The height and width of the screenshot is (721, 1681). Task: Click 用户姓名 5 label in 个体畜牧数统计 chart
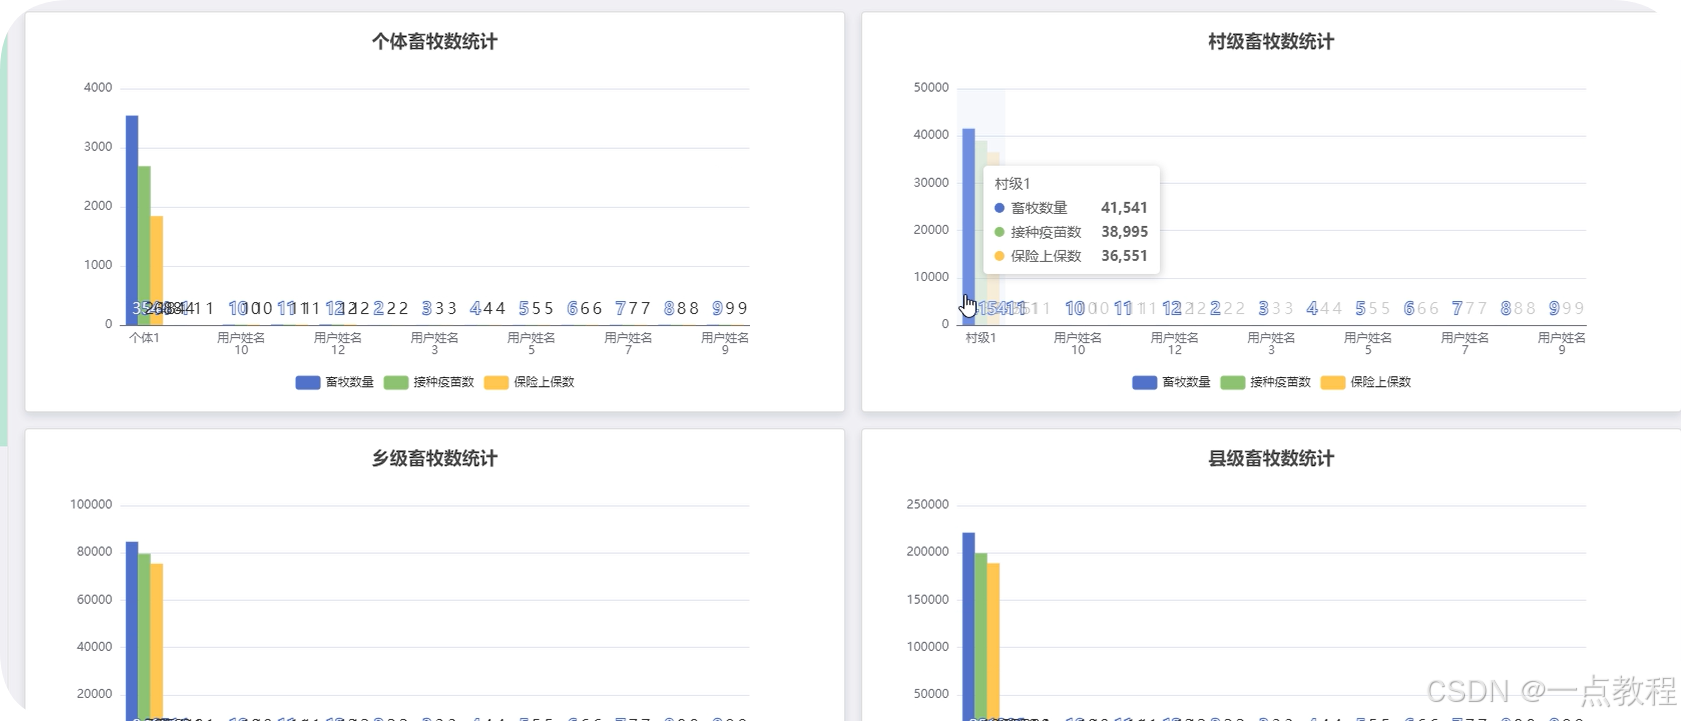(x=531, y=344)
